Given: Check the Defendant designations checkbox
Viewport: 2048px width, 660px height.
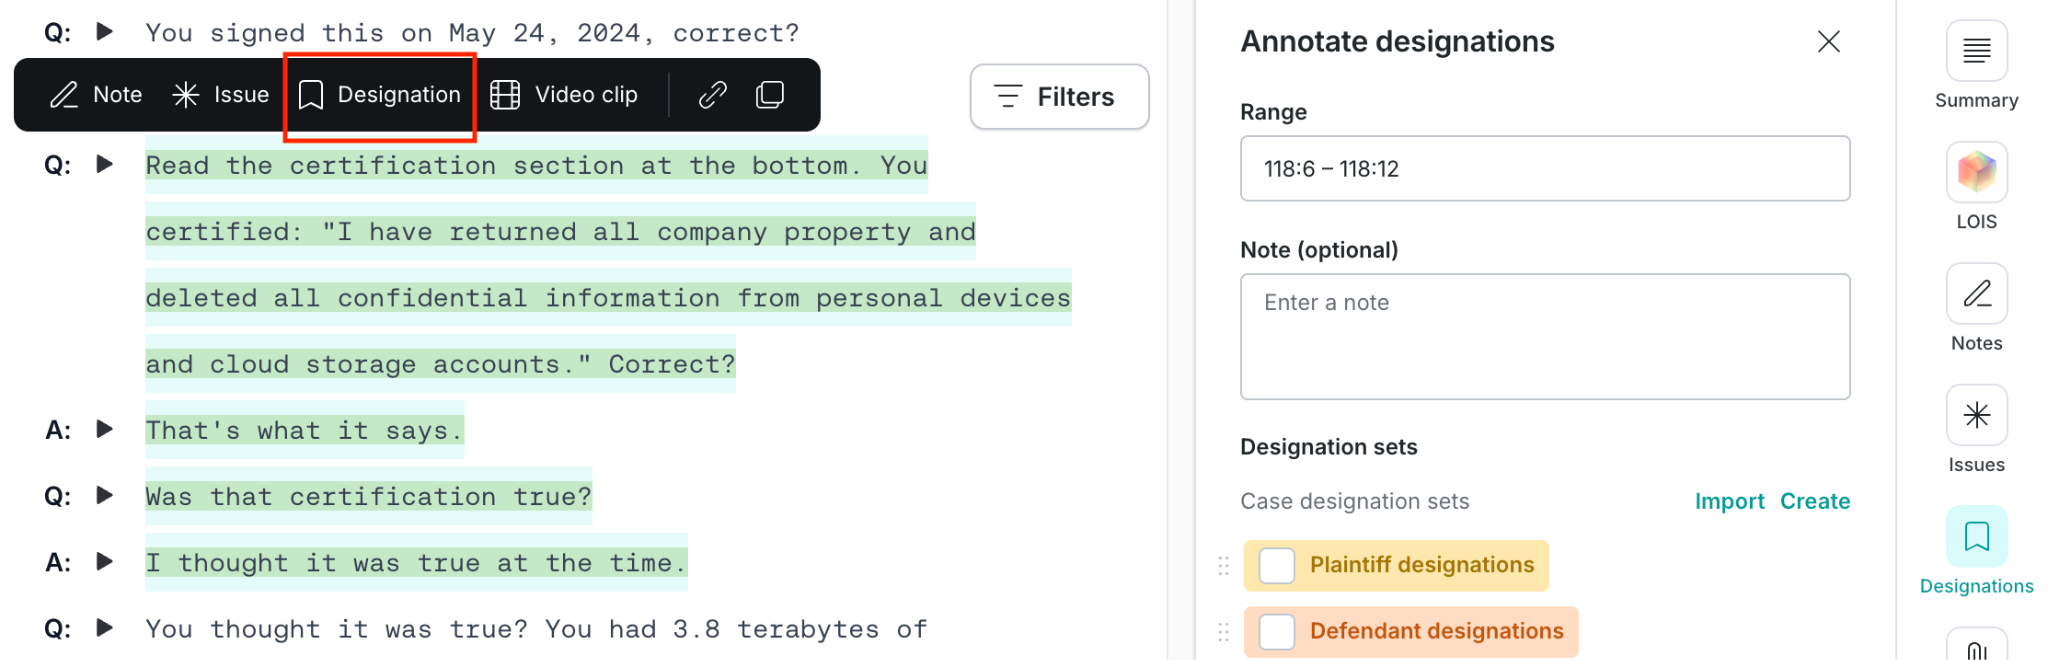Looking at the screenshot, I should [x=1277, y=631].
